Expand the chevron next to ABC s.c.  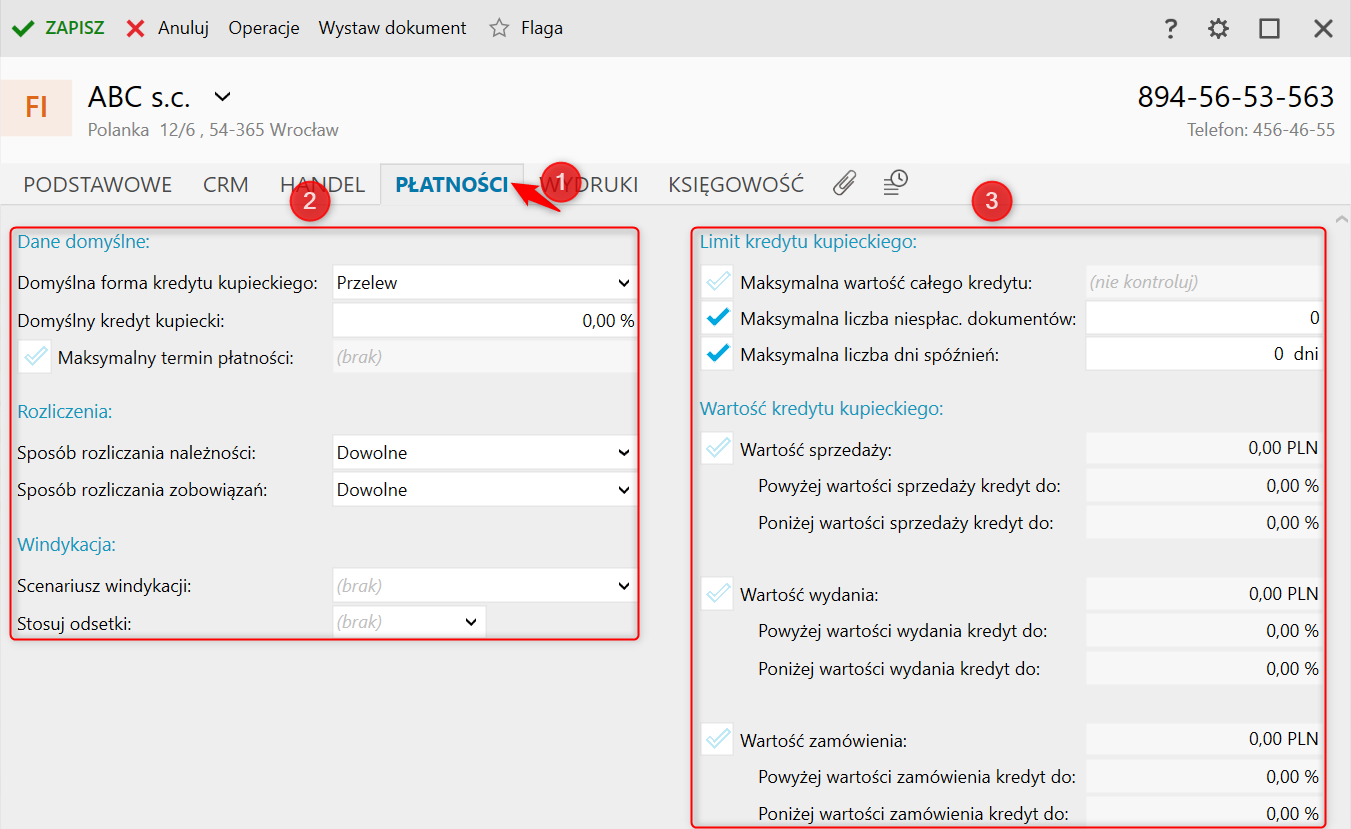coord(223,97)
